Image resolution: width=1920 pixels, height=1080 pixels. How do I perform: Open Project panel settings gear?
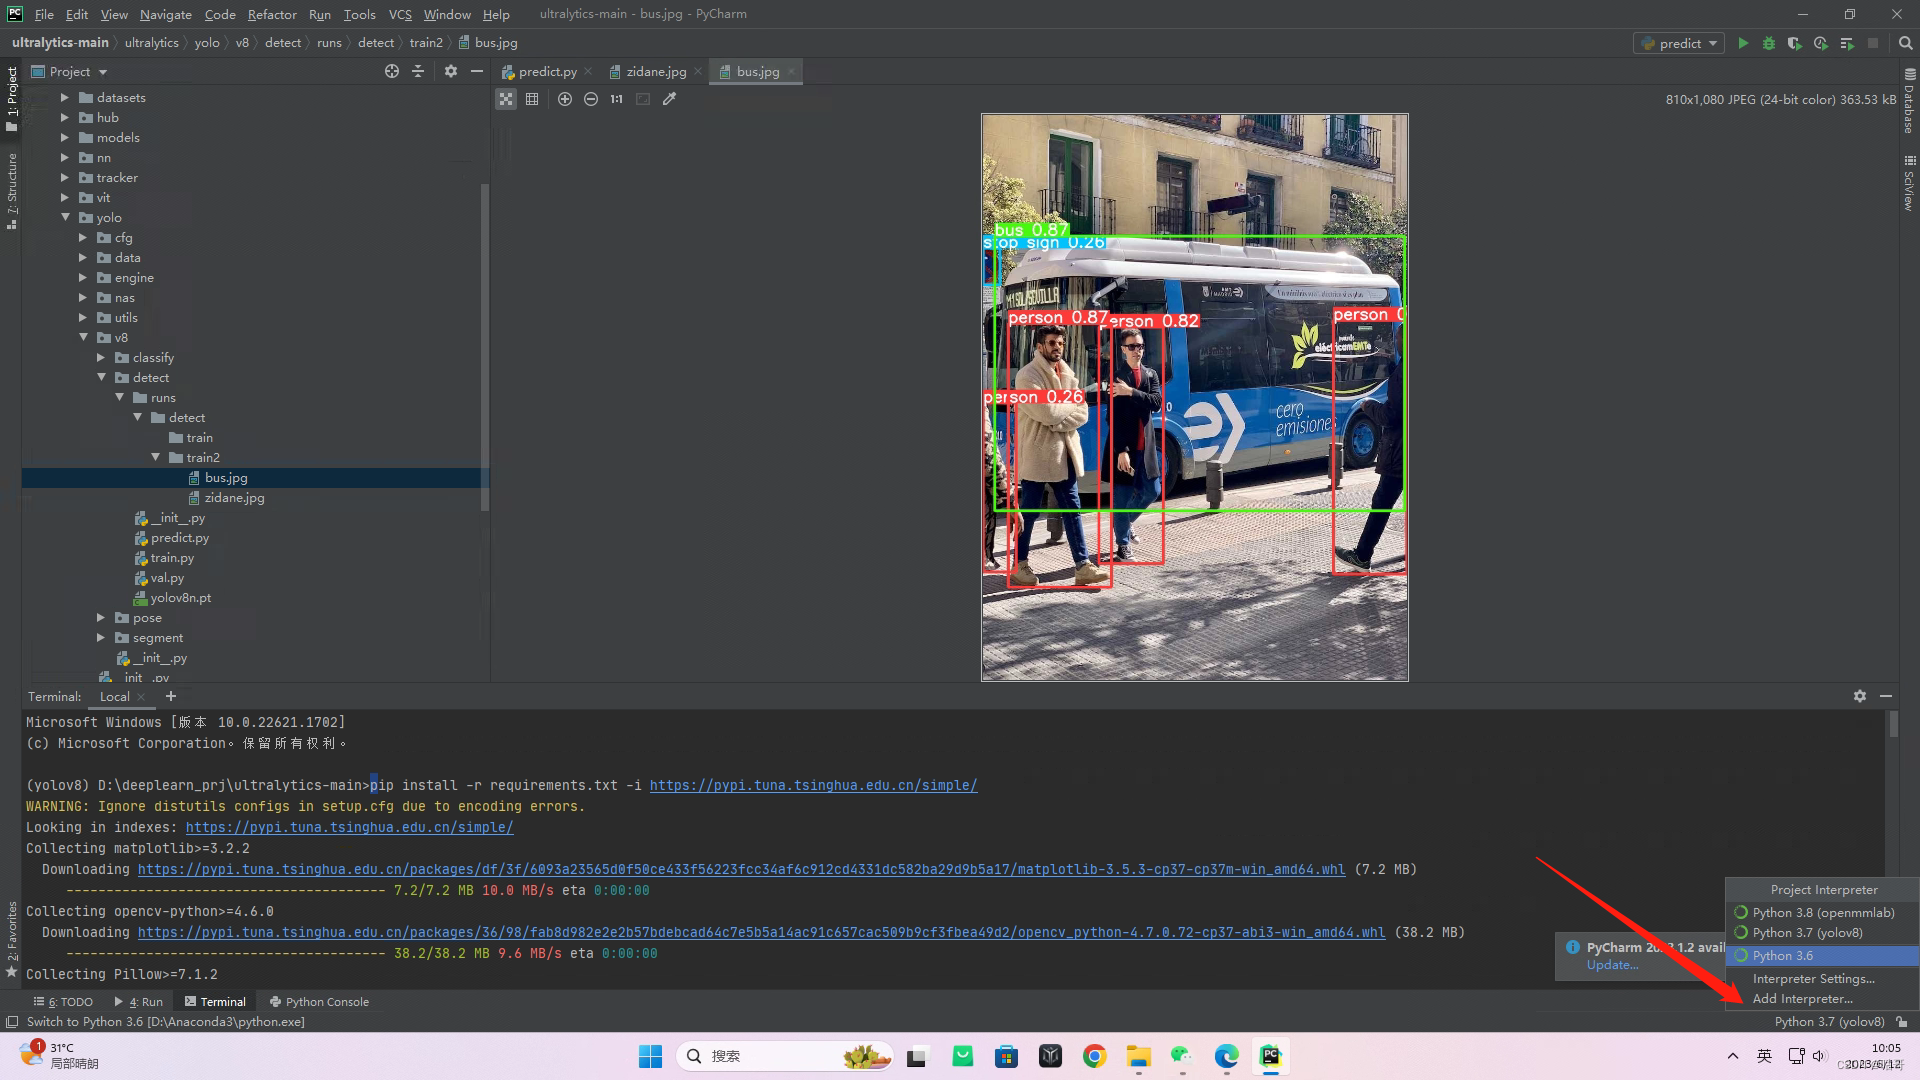pyautogui.click(x=451, y=71)
